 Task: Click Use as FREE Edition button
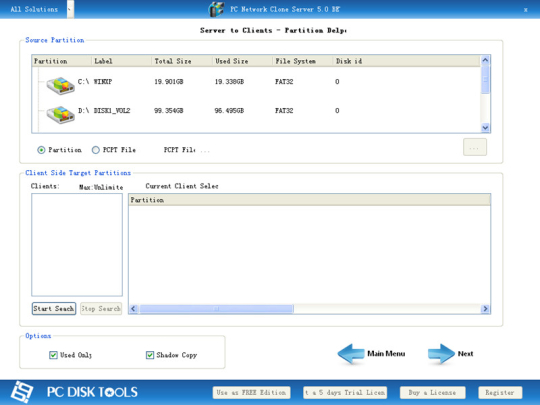(251, 393)
